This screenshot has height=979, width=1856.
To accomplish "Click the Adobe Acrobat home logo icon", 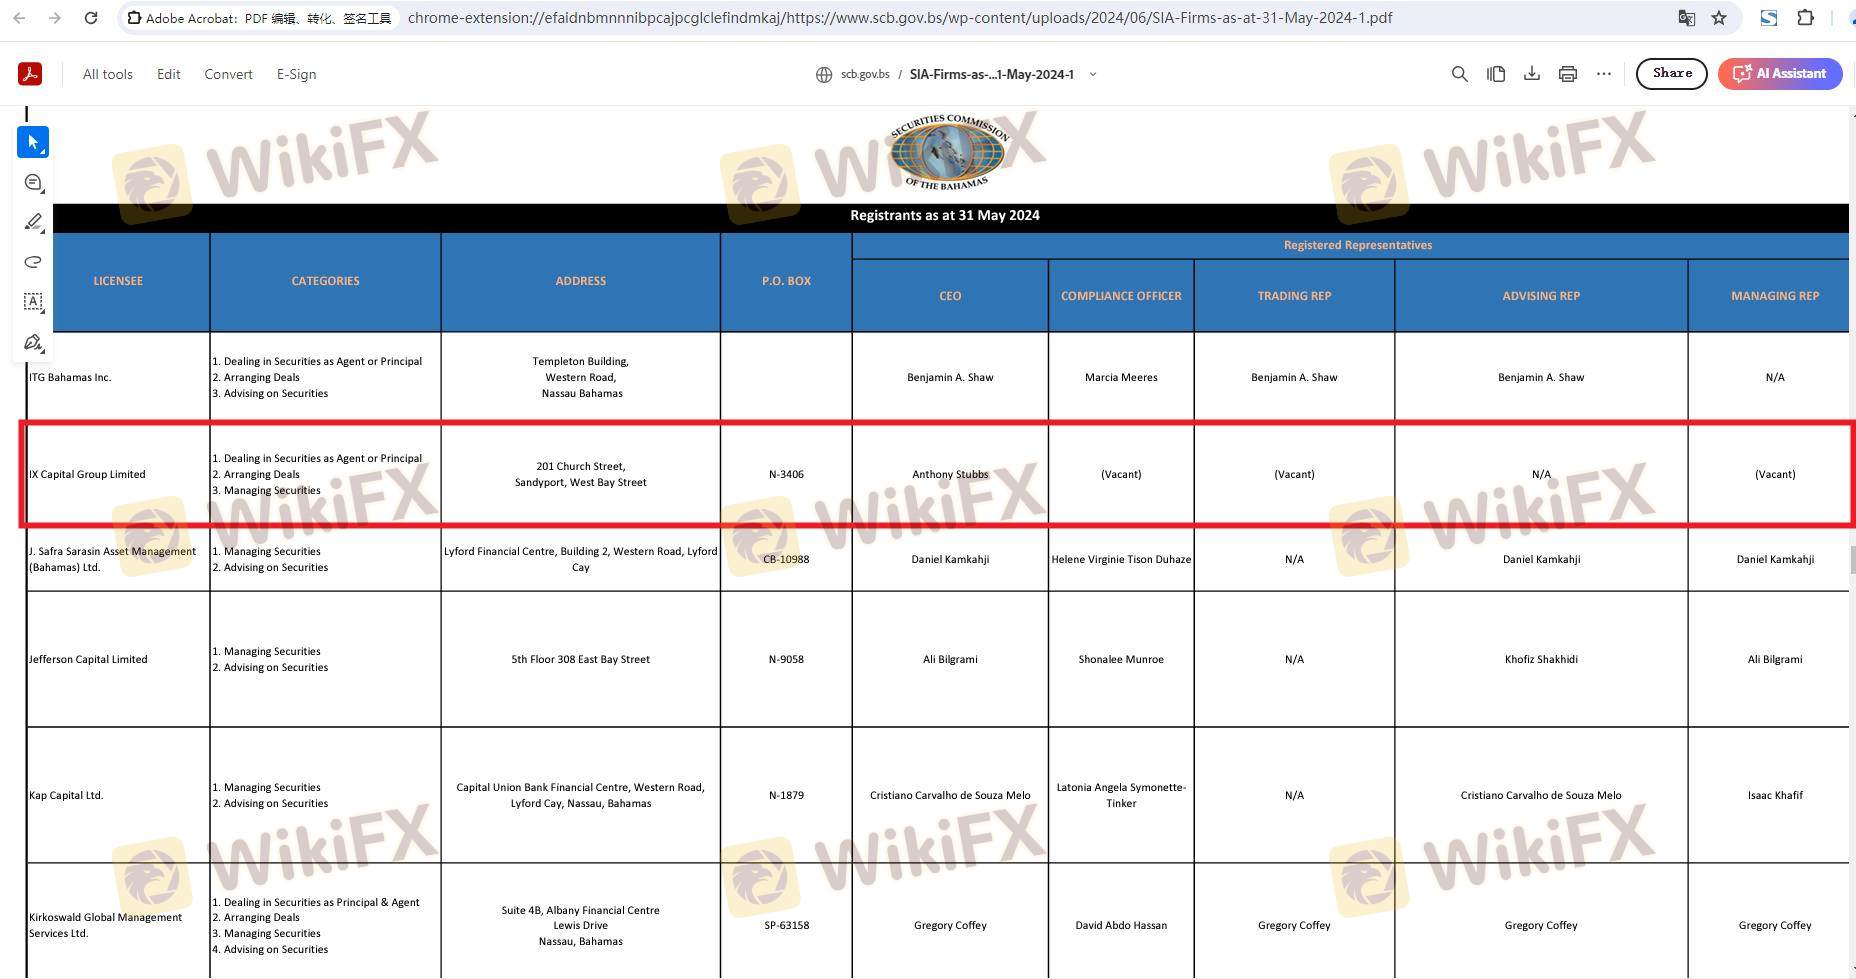I will click(30, 74).
